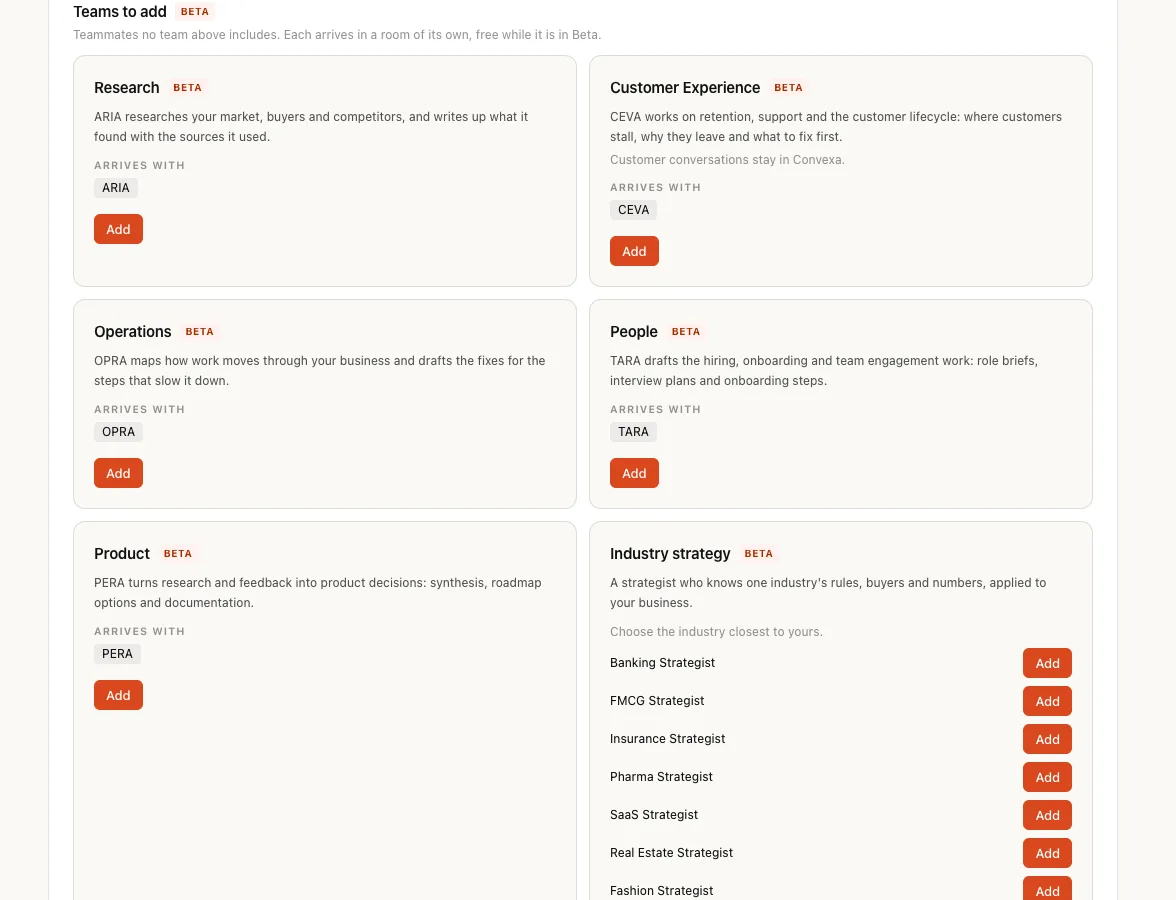This screenshot has width=1176, height=900.
Task: Add the SaaS Strategist
Action: click(1047, 815)
